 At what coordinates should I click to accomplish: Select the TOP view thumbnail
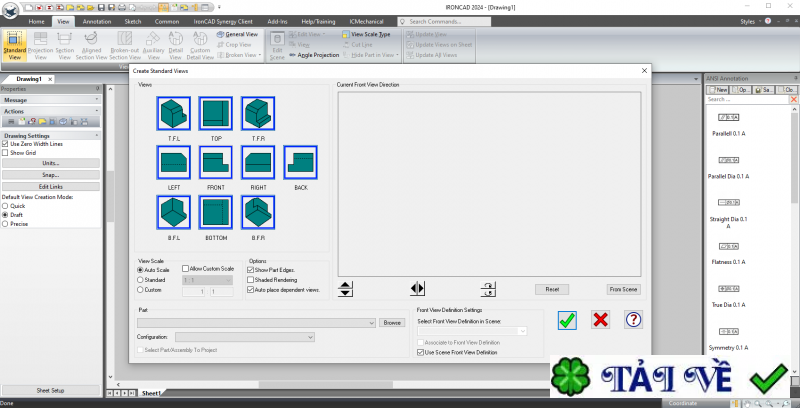(216, 113)
